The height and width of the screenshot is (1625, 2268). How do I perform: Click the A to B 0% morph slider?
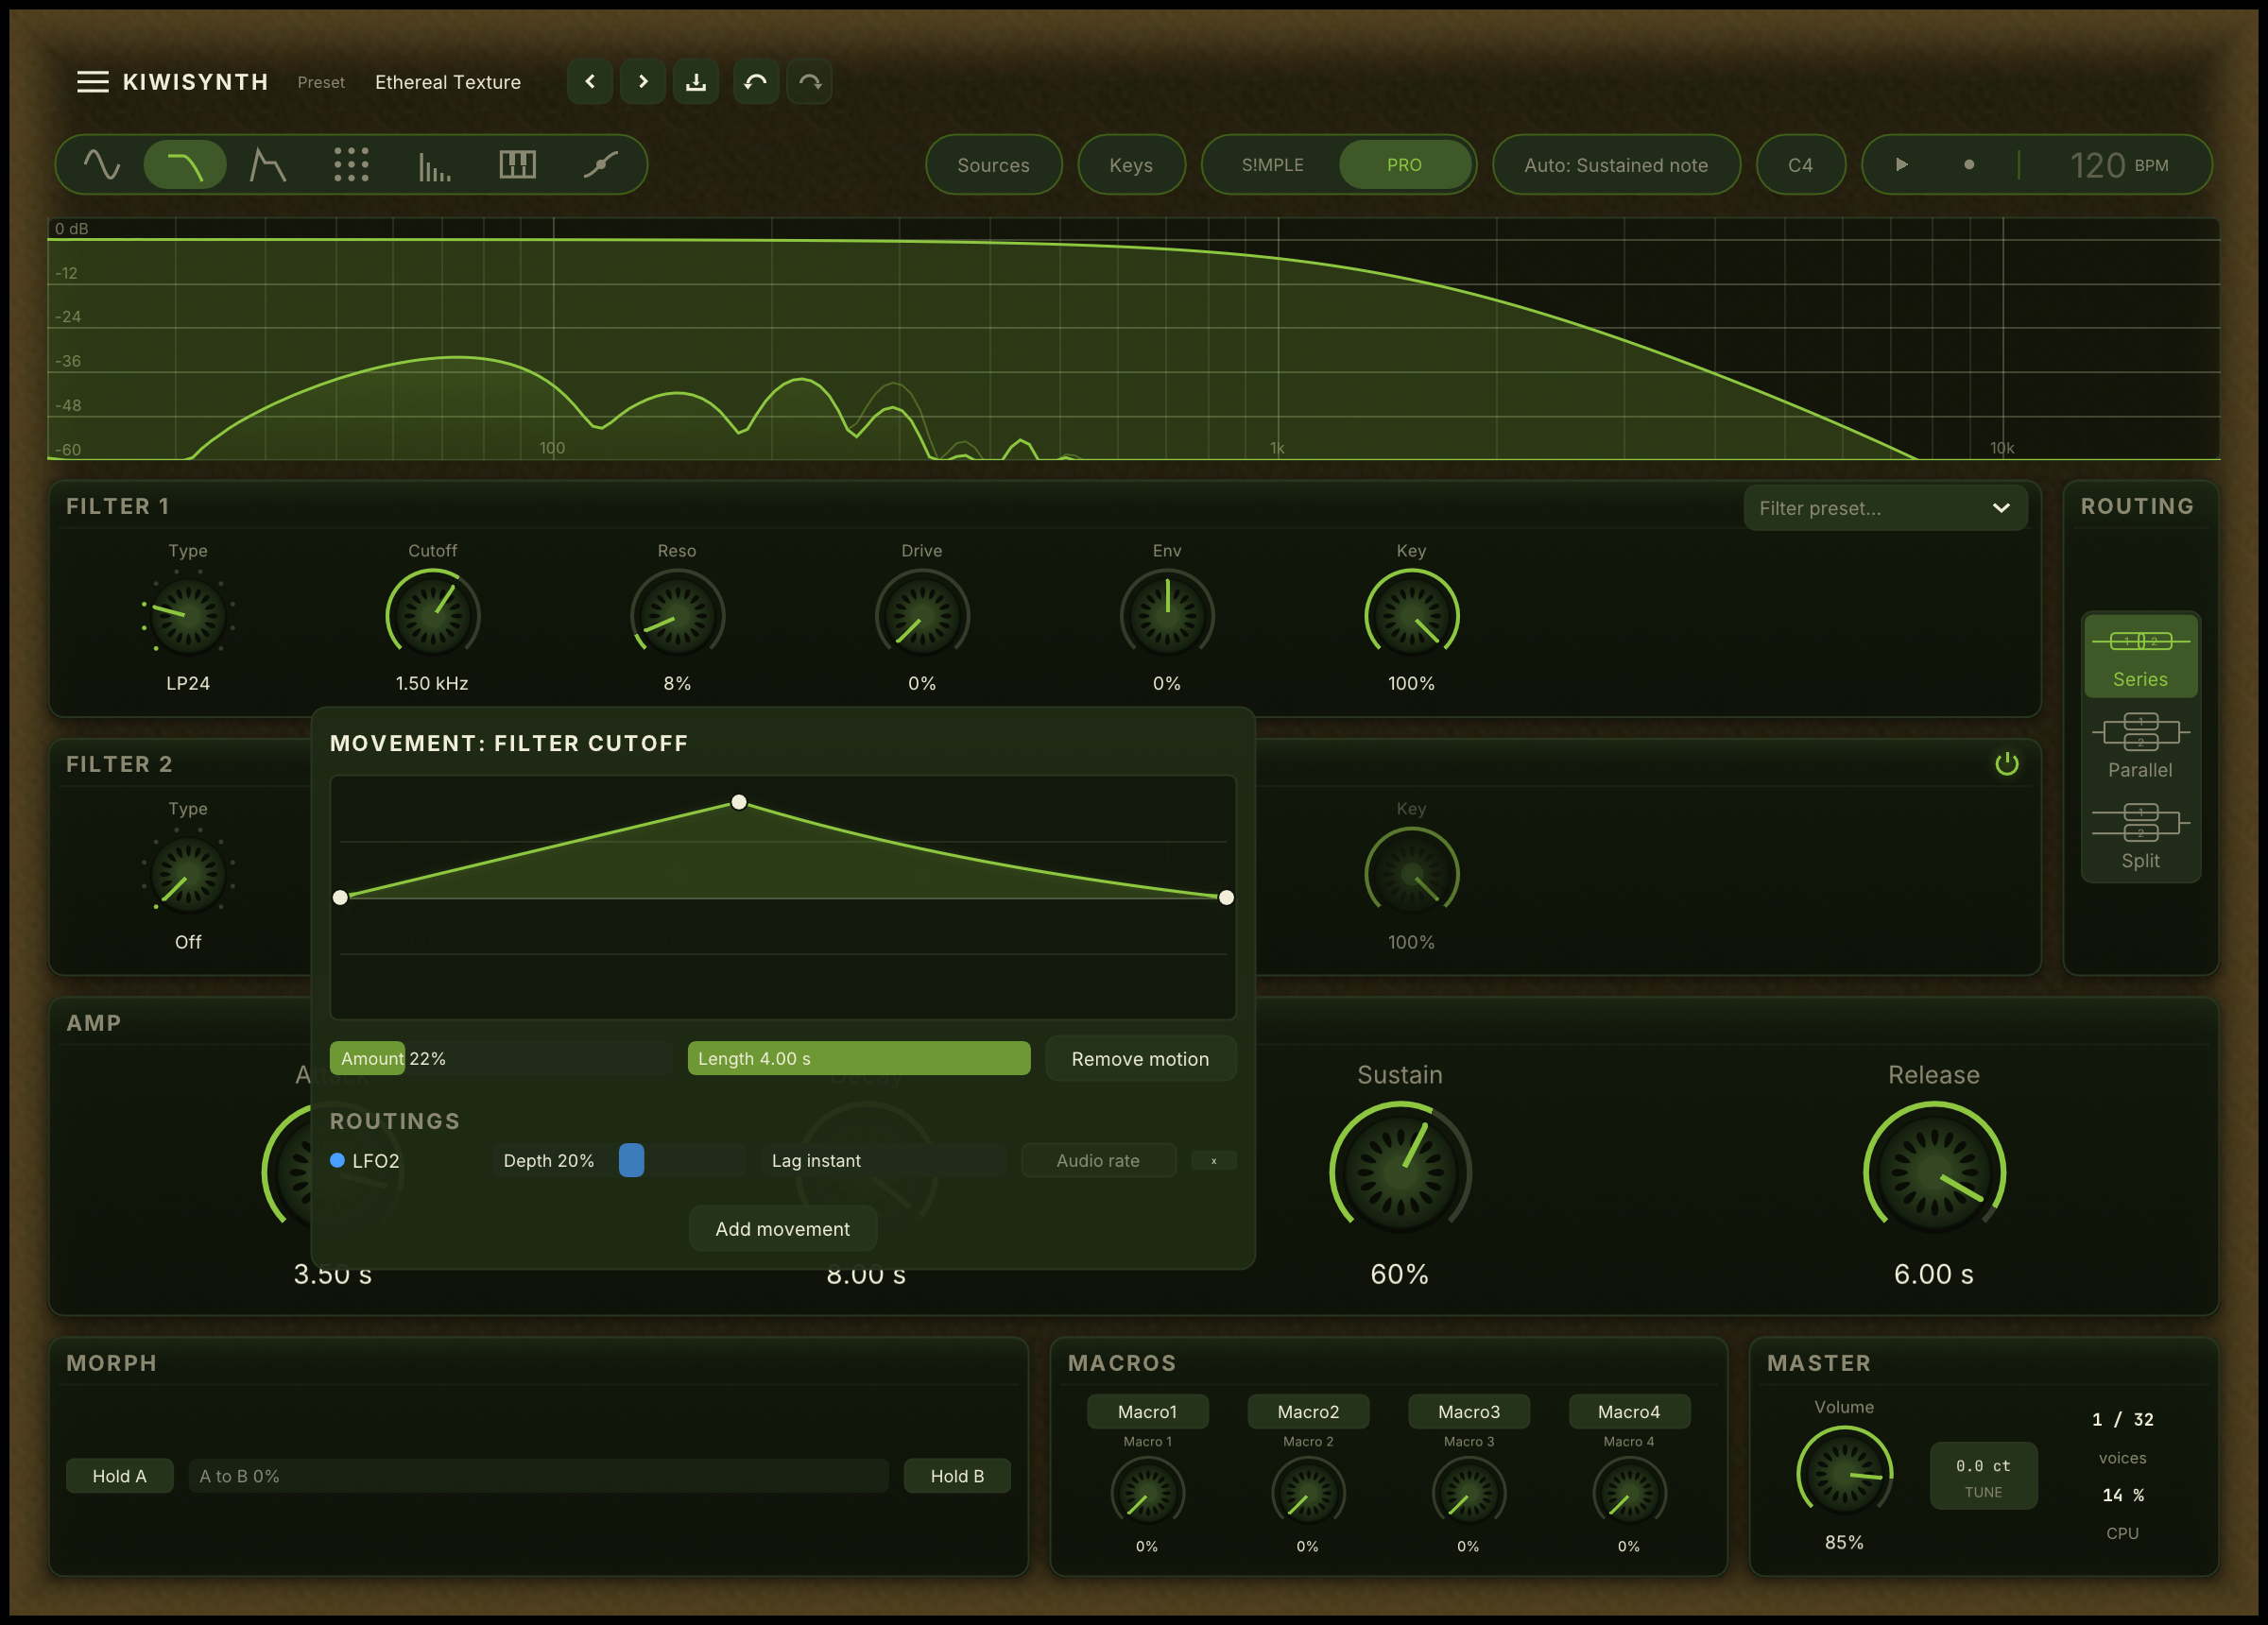(538, 1476)
